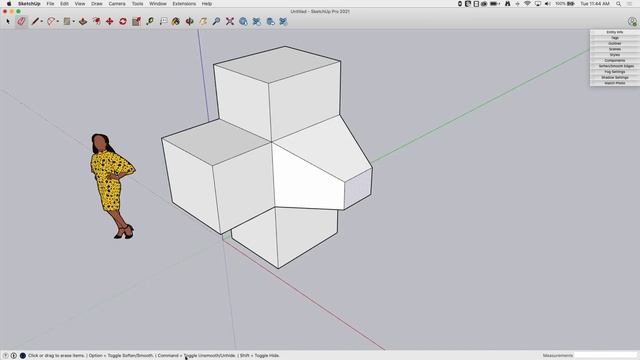Select the Eraser tool

click(x=22, y=21)
